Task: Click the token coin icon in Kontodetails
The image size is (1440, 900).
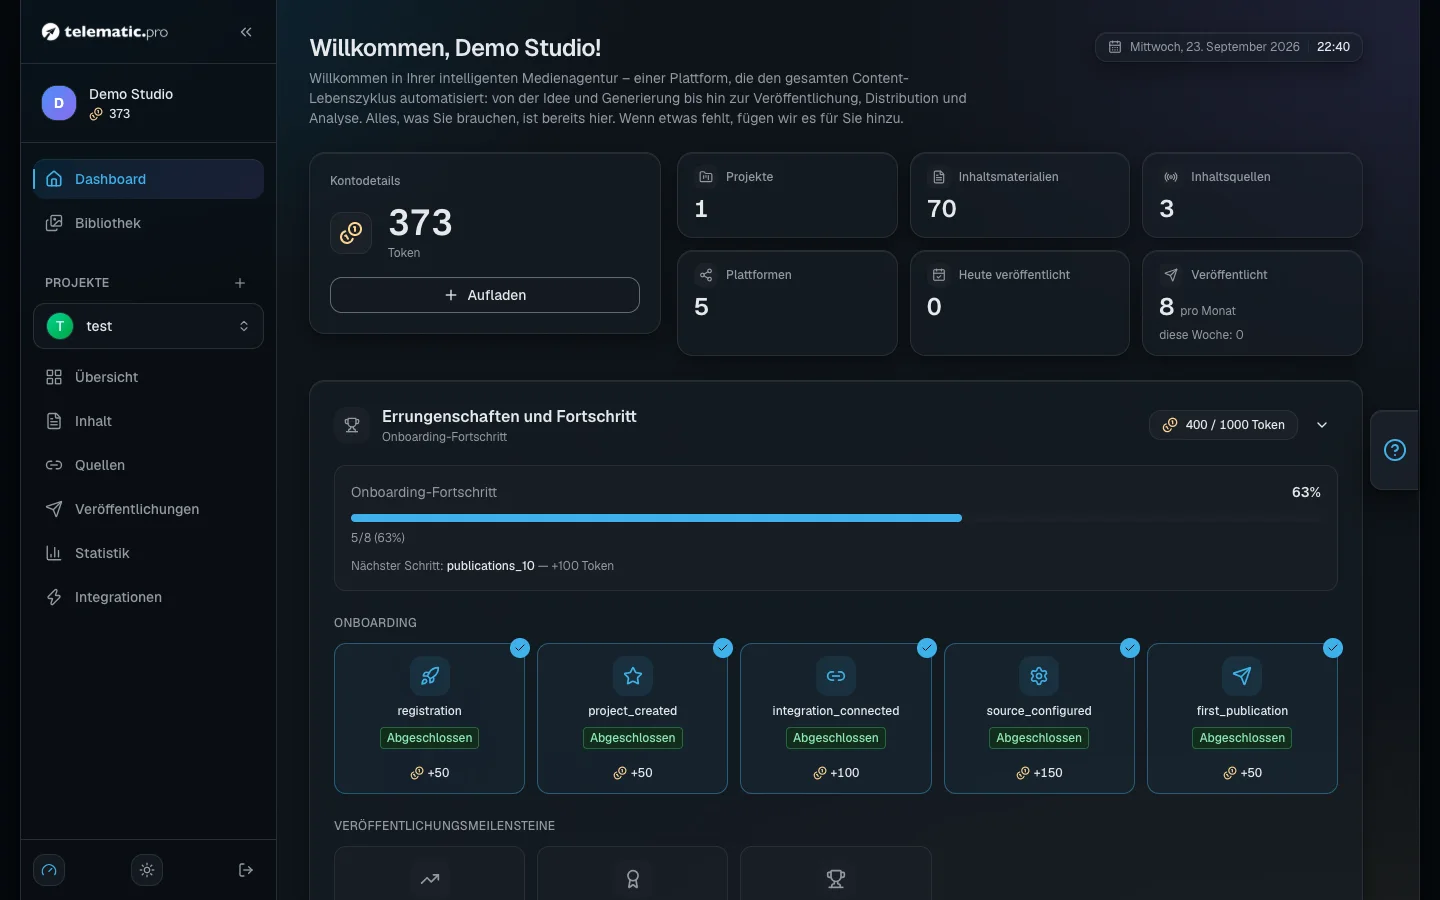Action: tap(351, 233)
